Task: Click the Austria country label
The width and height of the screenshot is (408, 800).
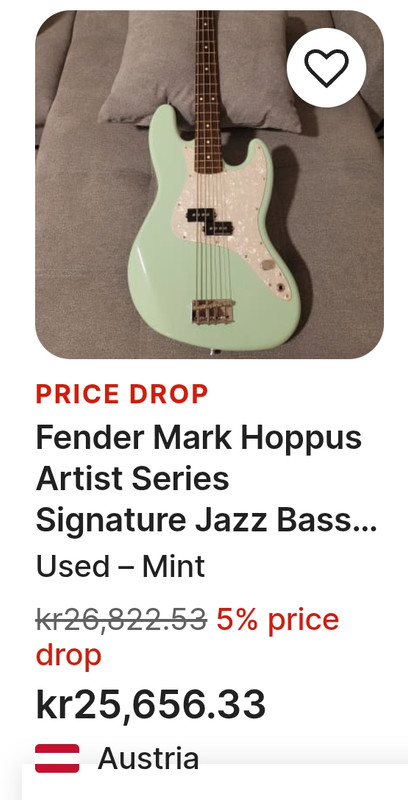Action: coord(148,758)
